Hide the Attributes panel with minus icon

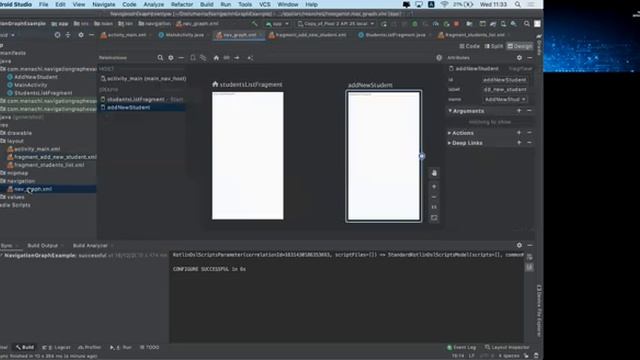pos(530,58)
